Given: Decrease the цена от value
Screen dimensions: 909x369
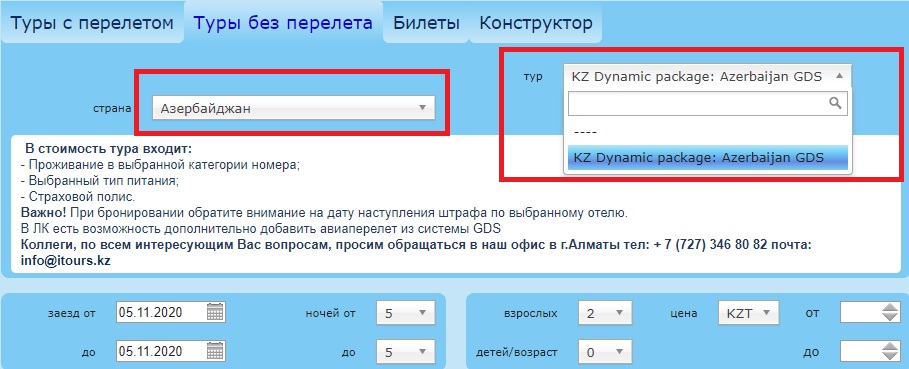Looking at the screenshot, I should click(890, 318).
